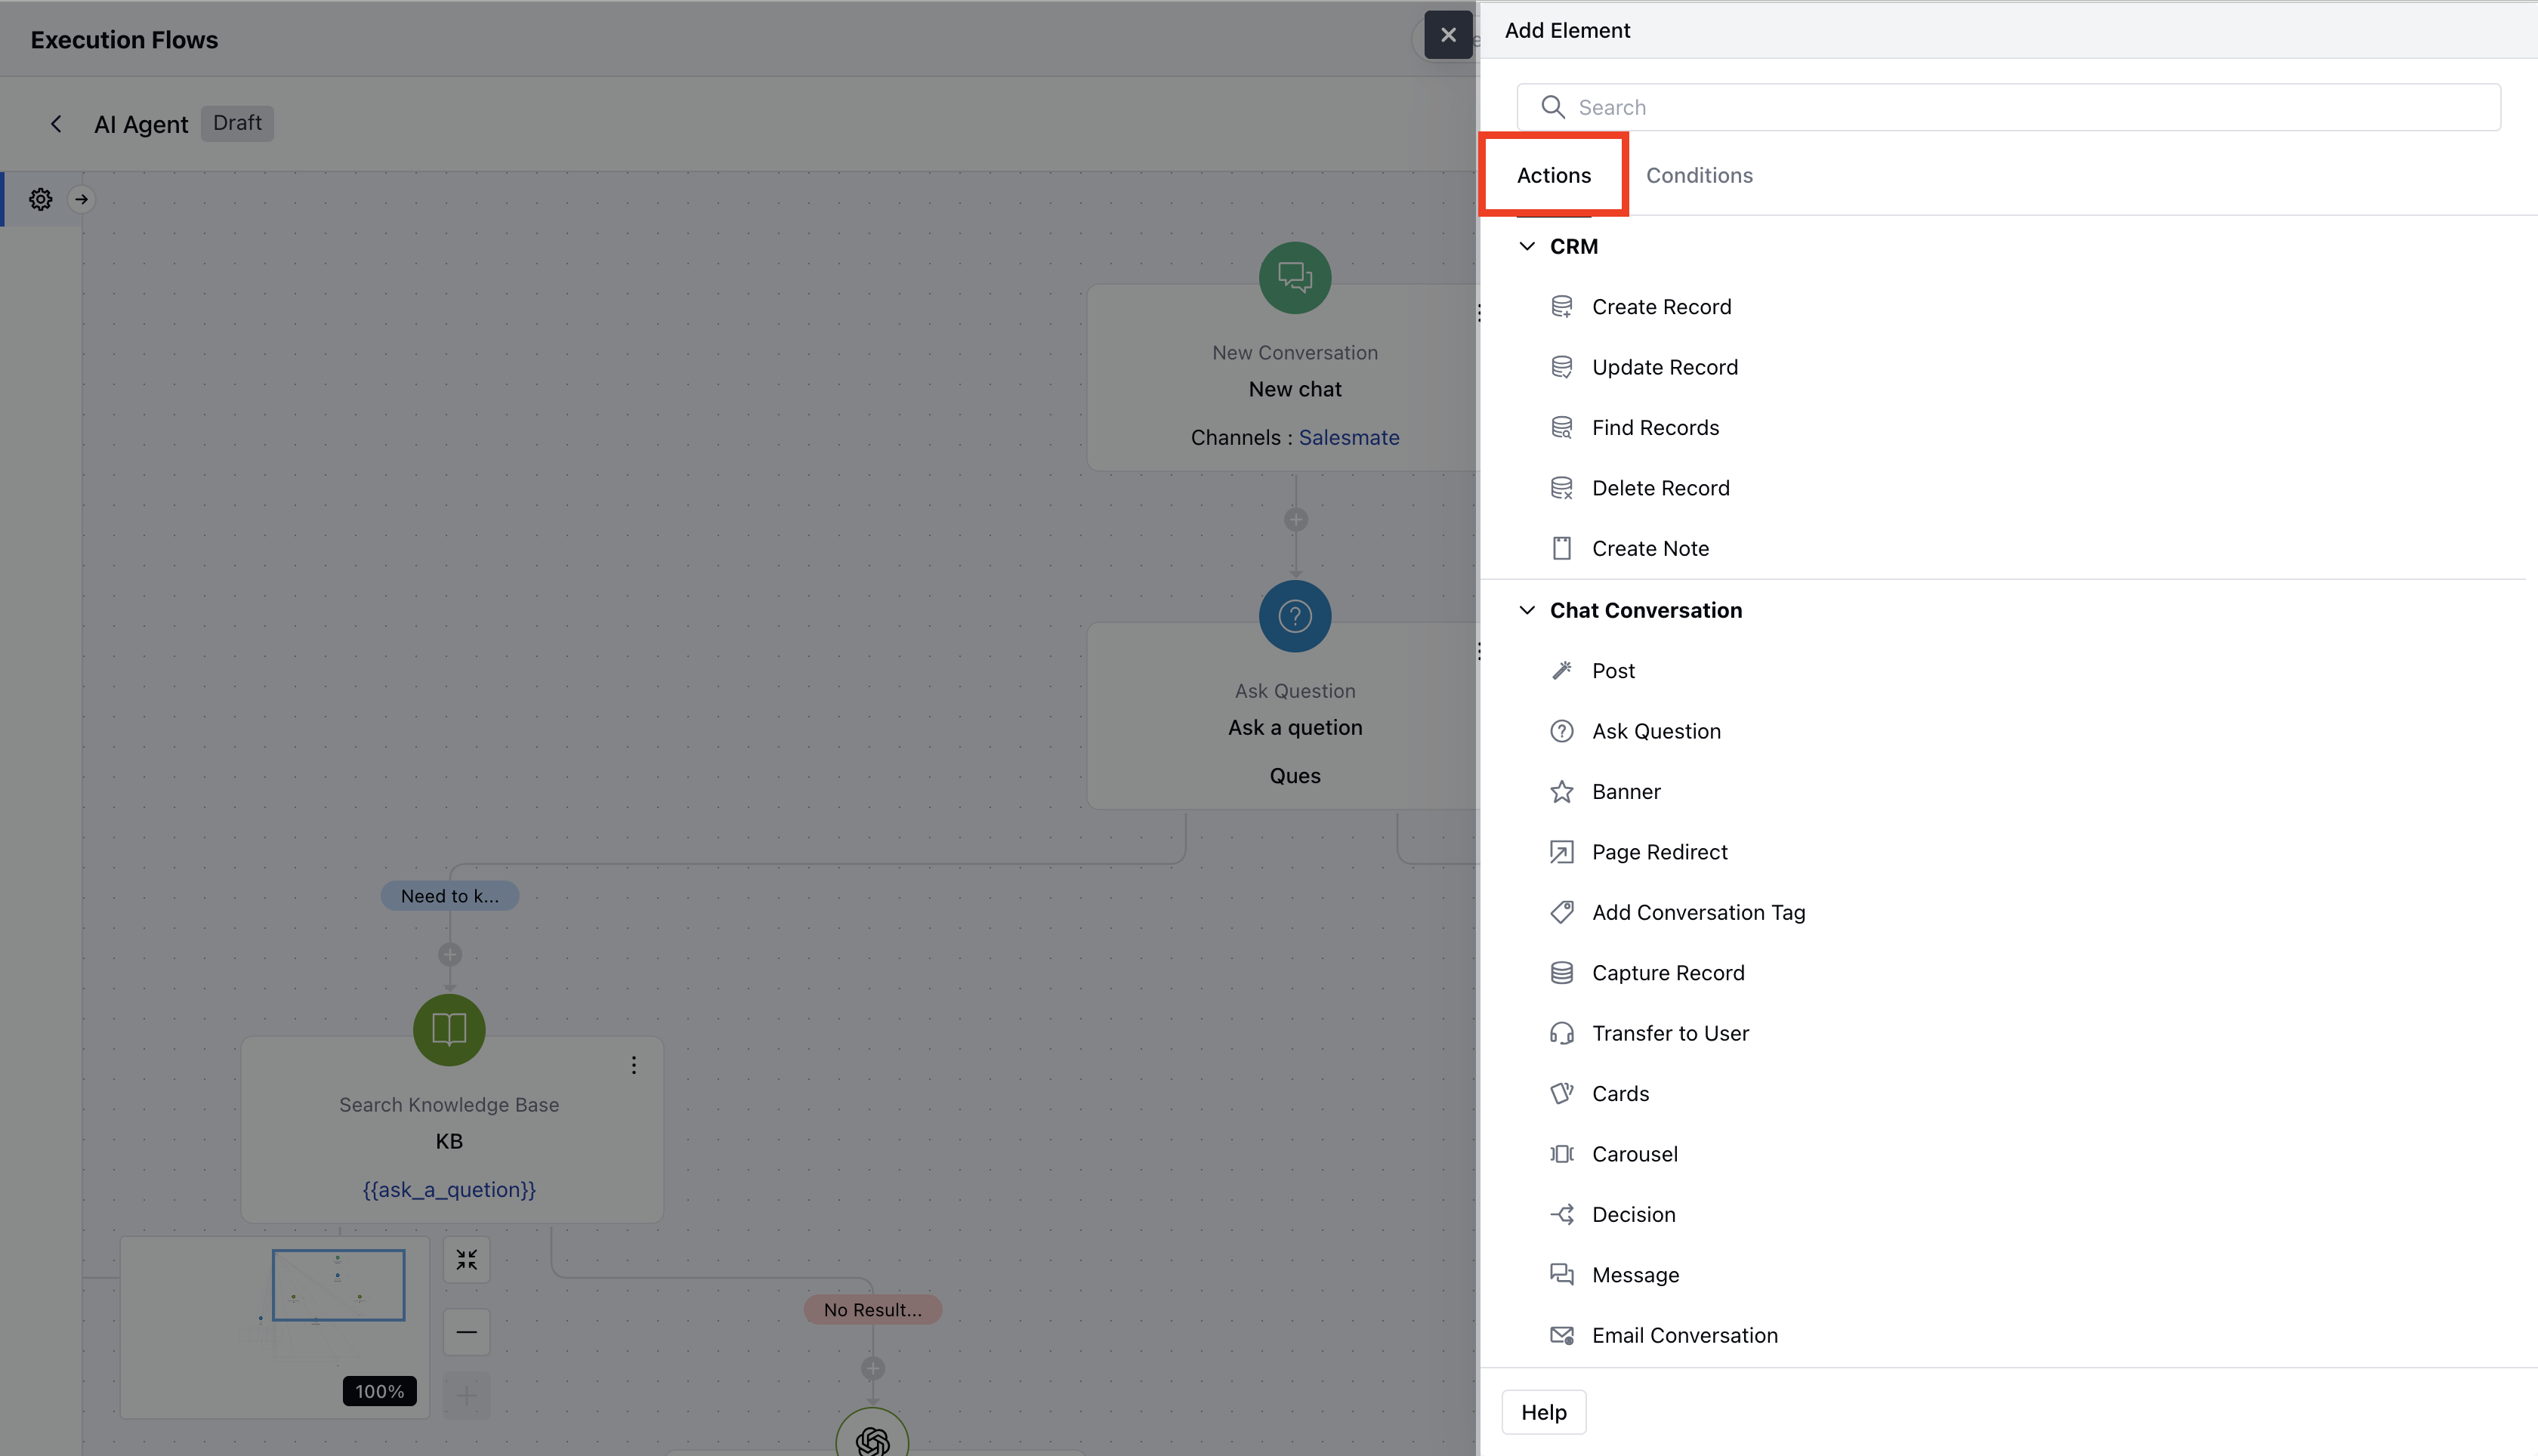Zoom out the canvas with minus button
The image size is (2538, 1456).
pyautogui.click(x=466, y=1332)
